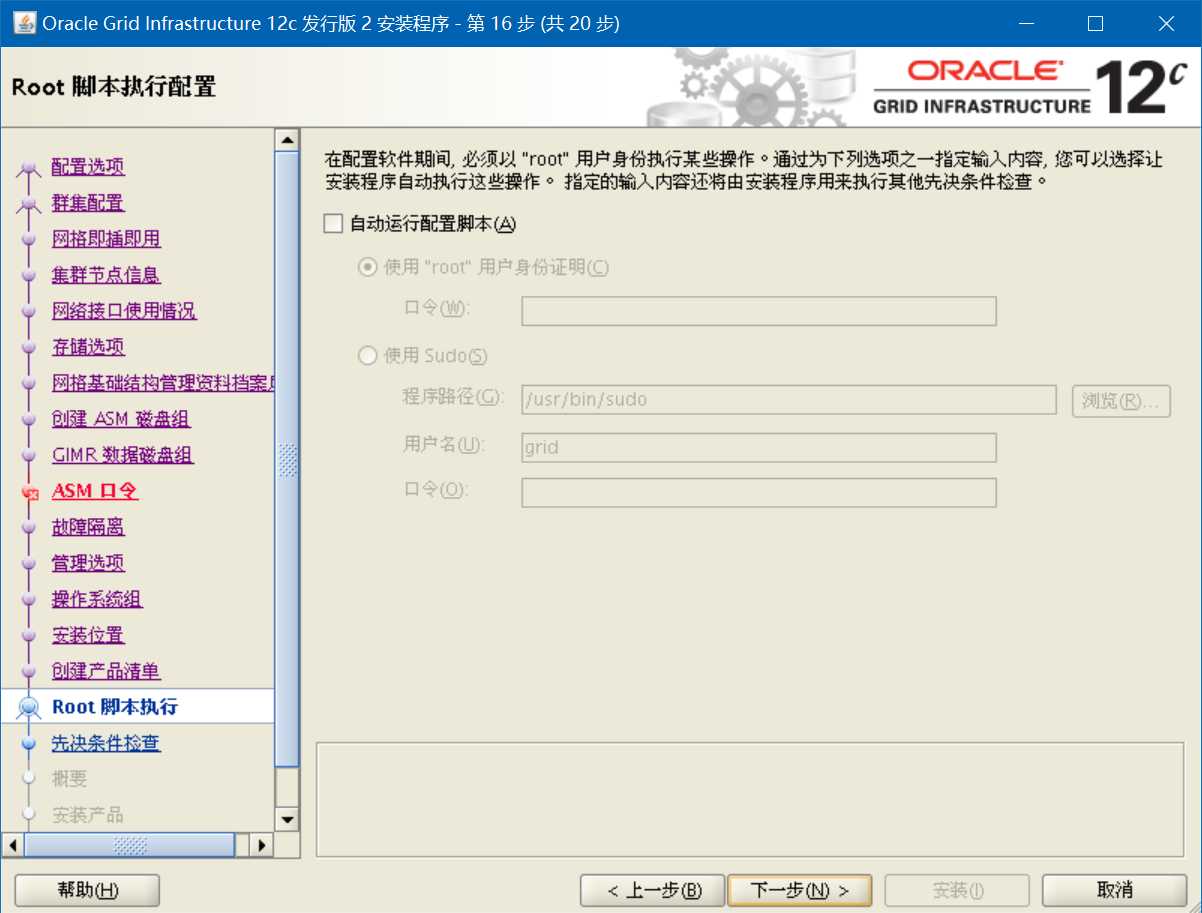Select the 使用 "root" 用户身份证明 radio button

368,267
